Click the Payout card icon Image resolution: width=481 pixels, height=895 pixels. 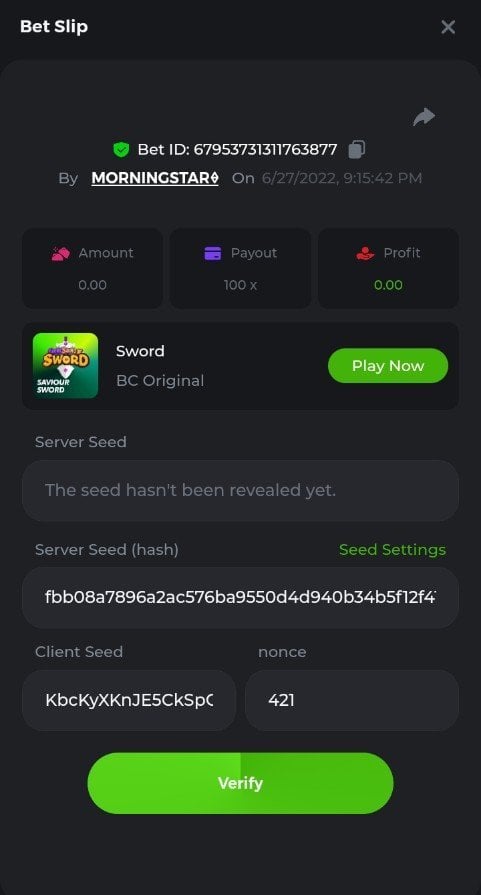[x=213, y=253]
